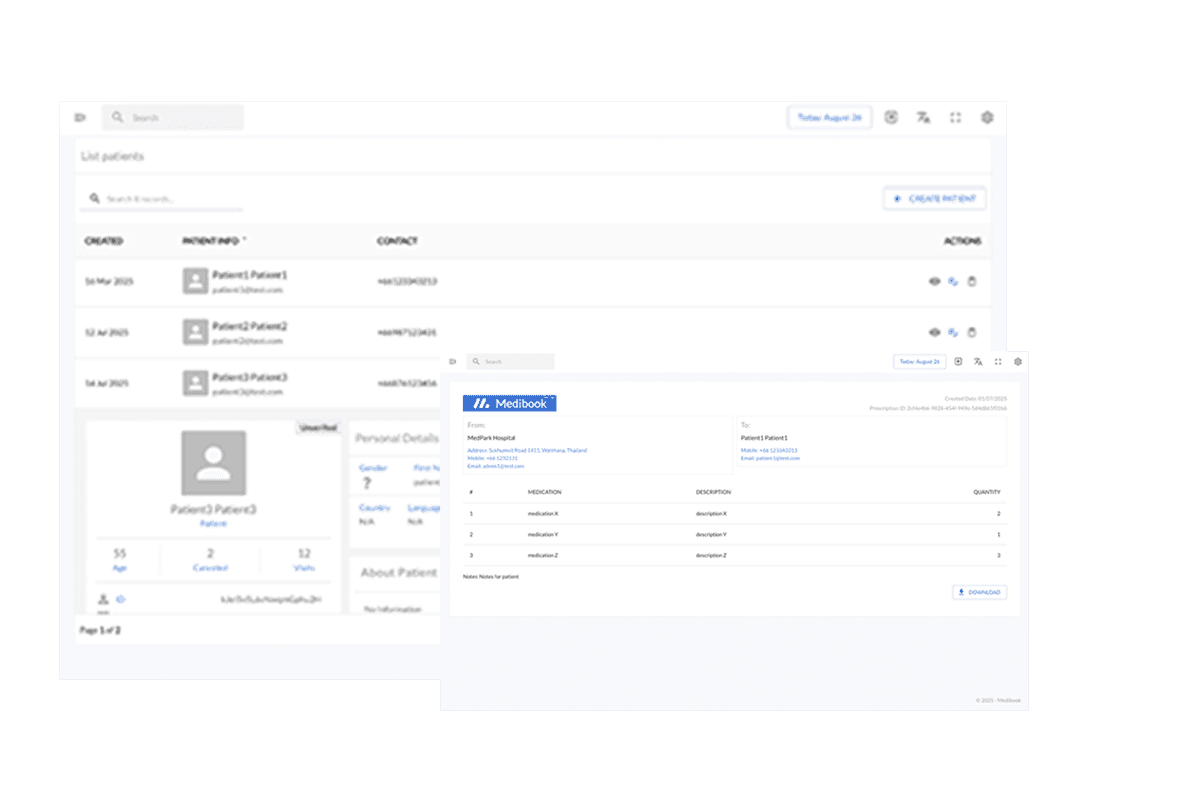Enter fullscreen from patients list header
1200x800 pixels.
[955, 118]
